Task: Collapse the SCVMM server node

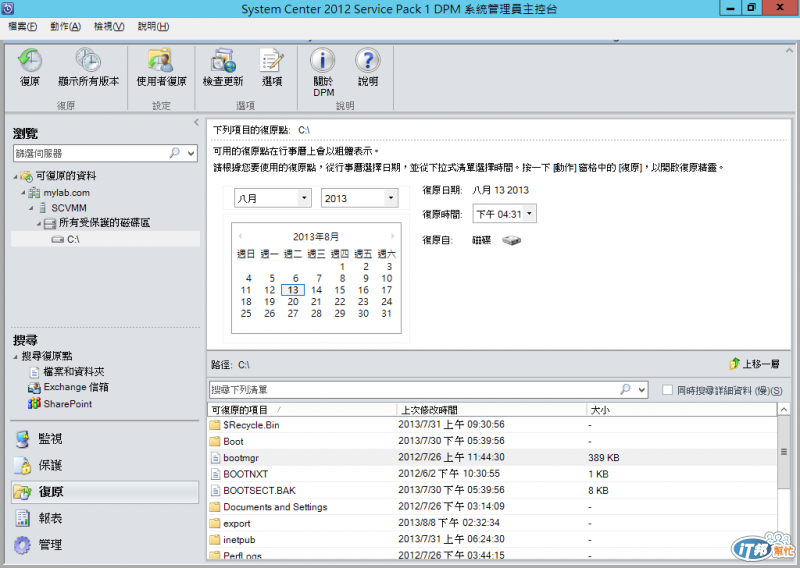Action: point(32,208)
